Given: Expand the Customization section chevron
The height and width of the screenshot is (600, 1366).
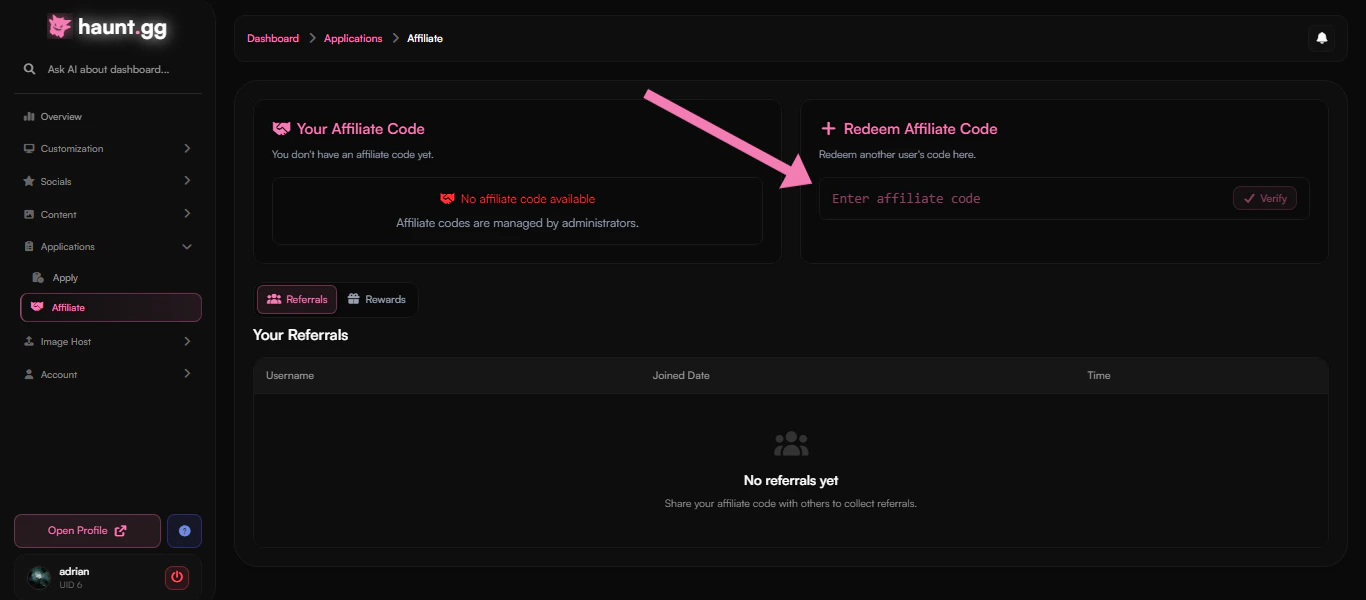Looking at the screenshot, I should coord(187,148).
